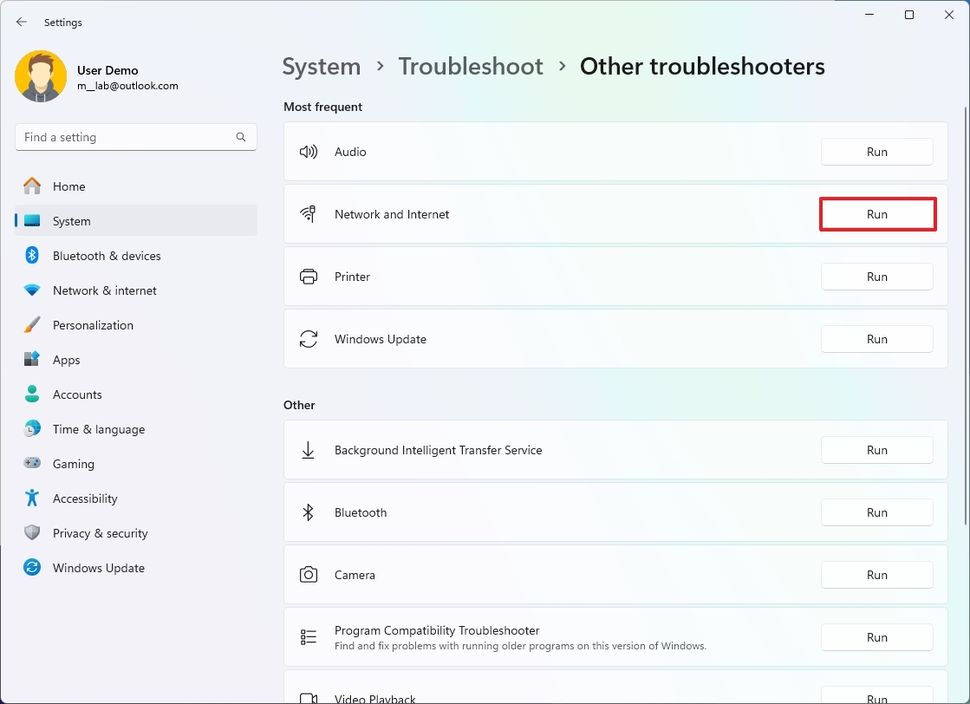Click the Network and Internet Wi-Fi icon

coord(309,214)
